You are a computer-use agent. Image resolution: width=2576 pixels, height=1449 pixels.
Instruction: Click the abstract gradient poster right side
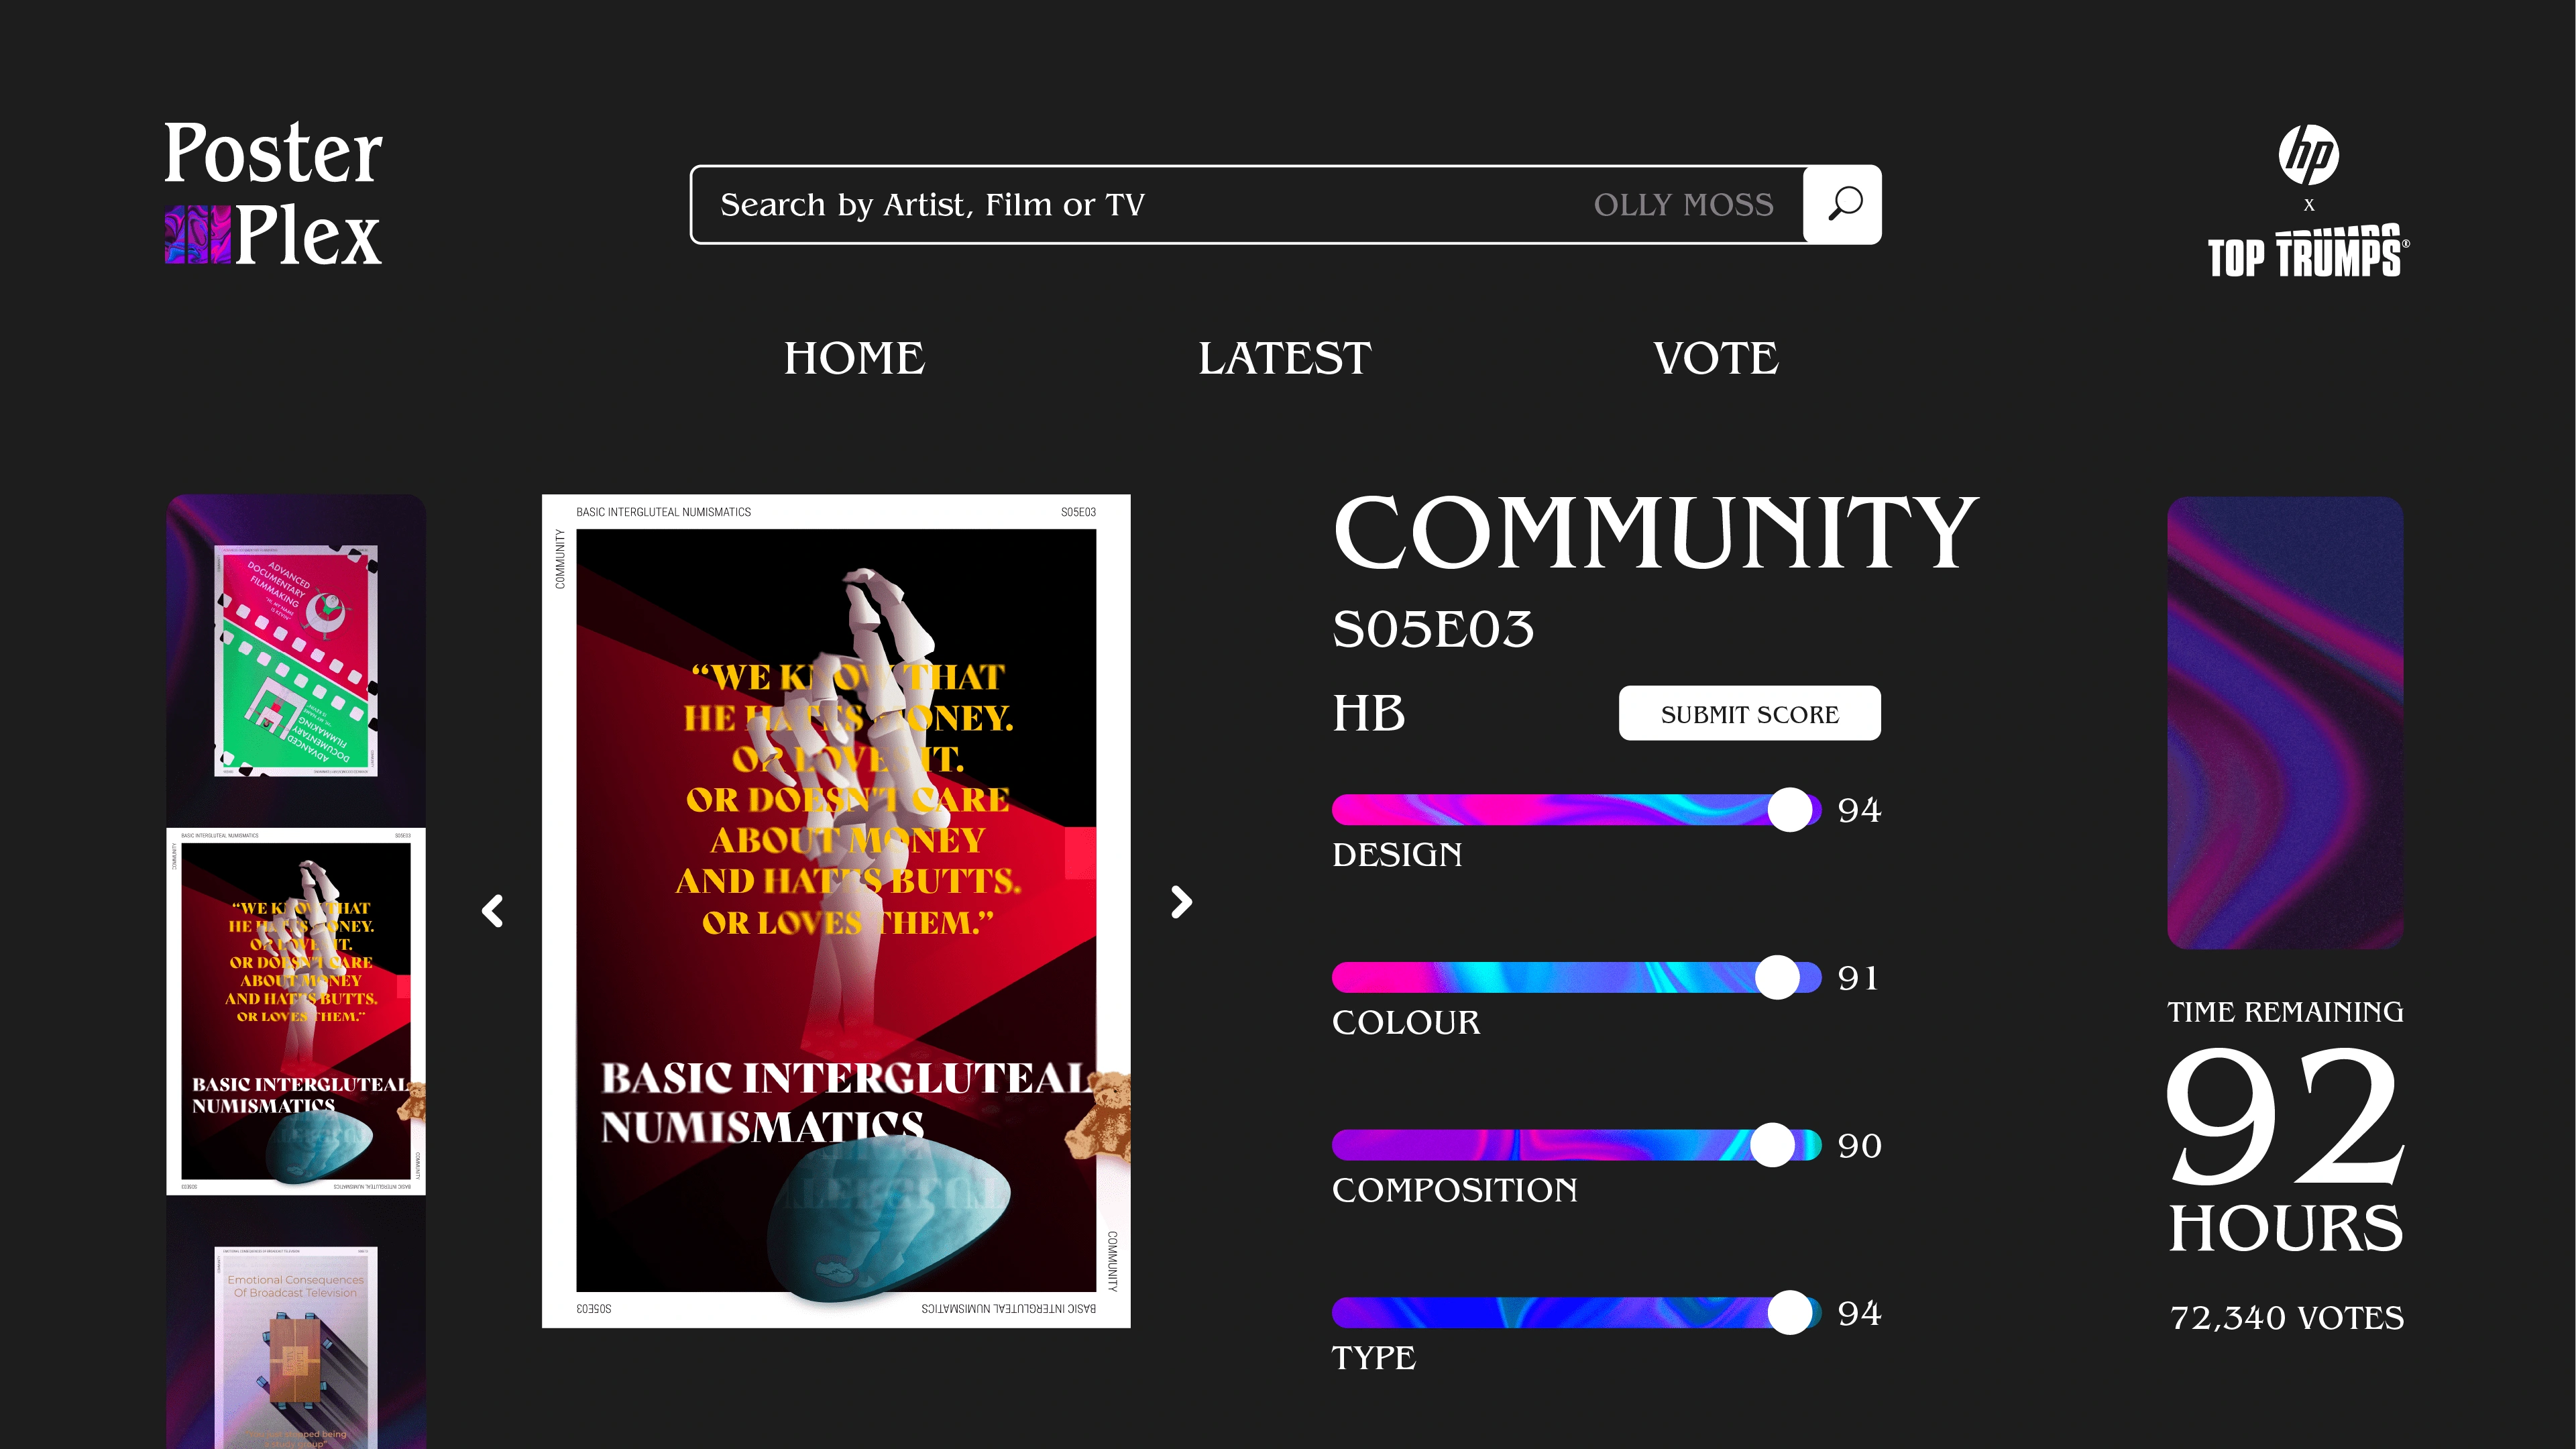click(x=2286, y=722)
